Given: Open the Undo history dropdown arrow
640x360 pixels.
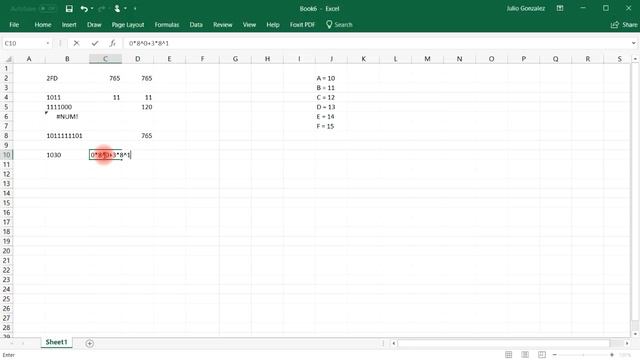Looking at the screenshot, I should [x=92, y=9].
